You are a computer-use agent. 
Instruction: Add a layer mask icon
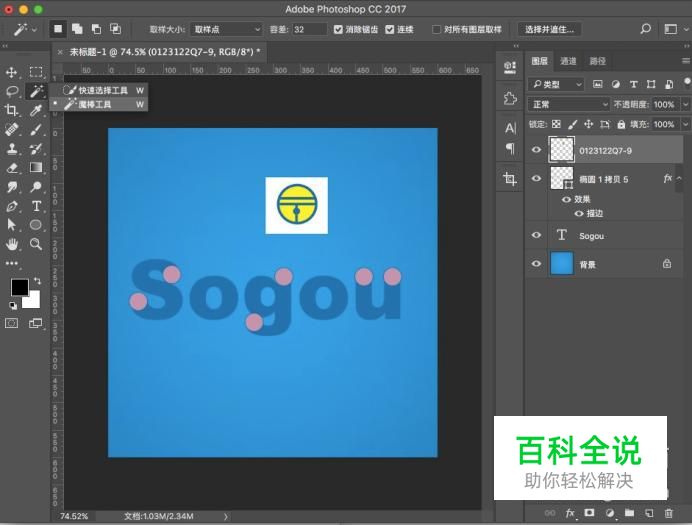[589, 513]
